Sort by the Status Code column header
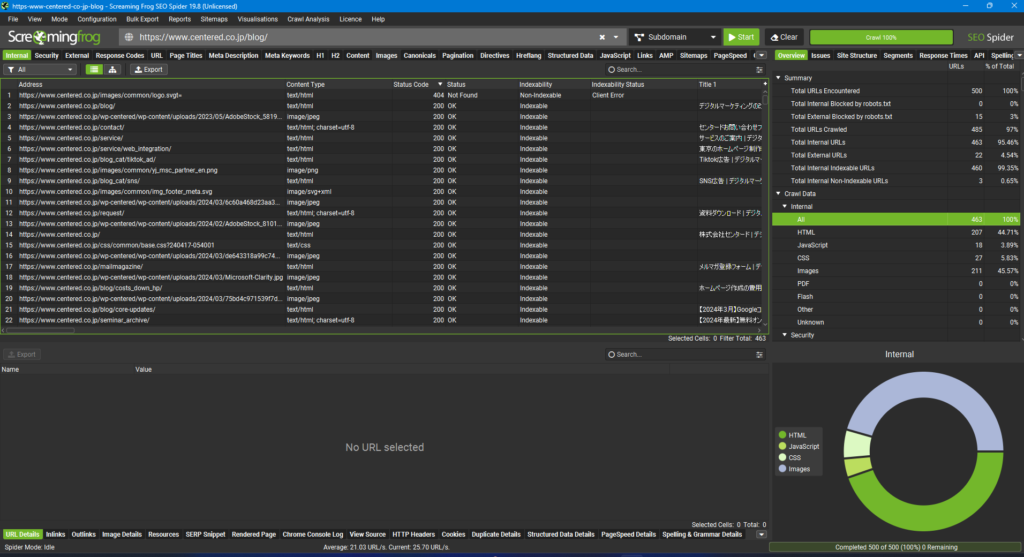1024x557 pixels. (417, 84)
